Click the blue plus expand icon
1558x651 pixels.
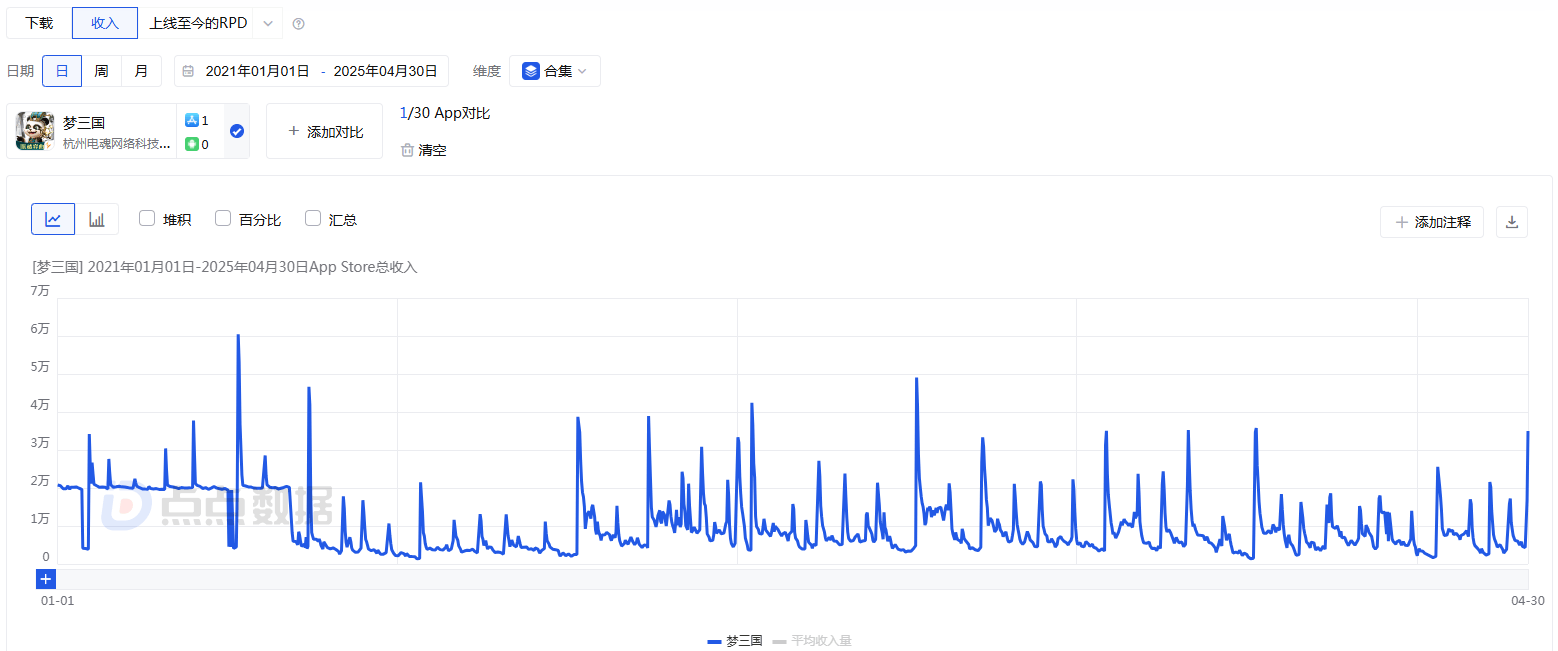[x=46, y=579]
